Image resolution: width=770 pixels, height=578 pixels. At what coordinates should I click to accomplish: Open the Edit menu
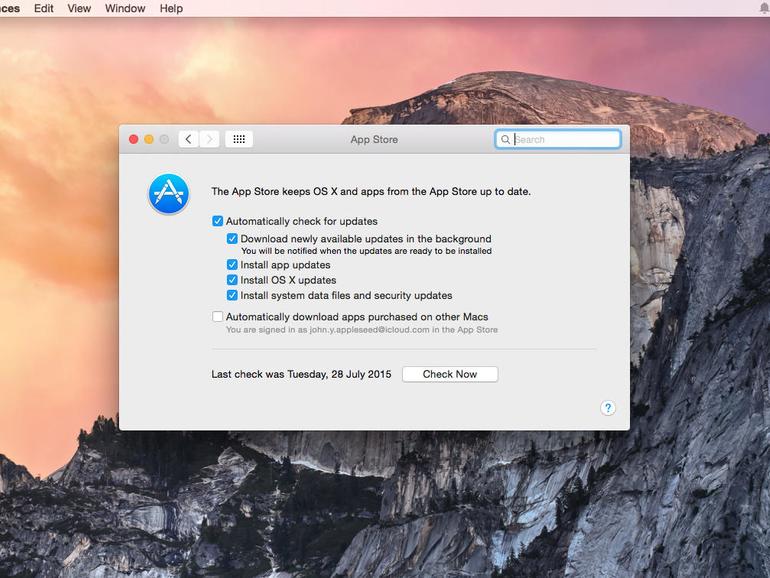coord(44,8)
